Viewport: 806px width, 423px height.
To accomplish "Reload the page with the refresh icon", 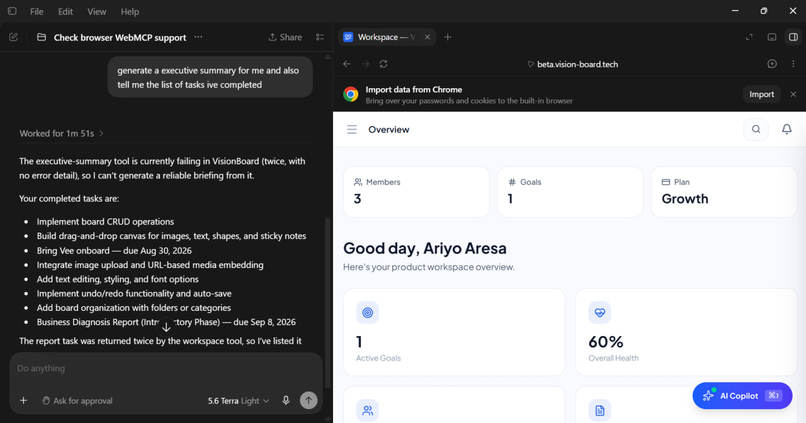I will [383, 64].
